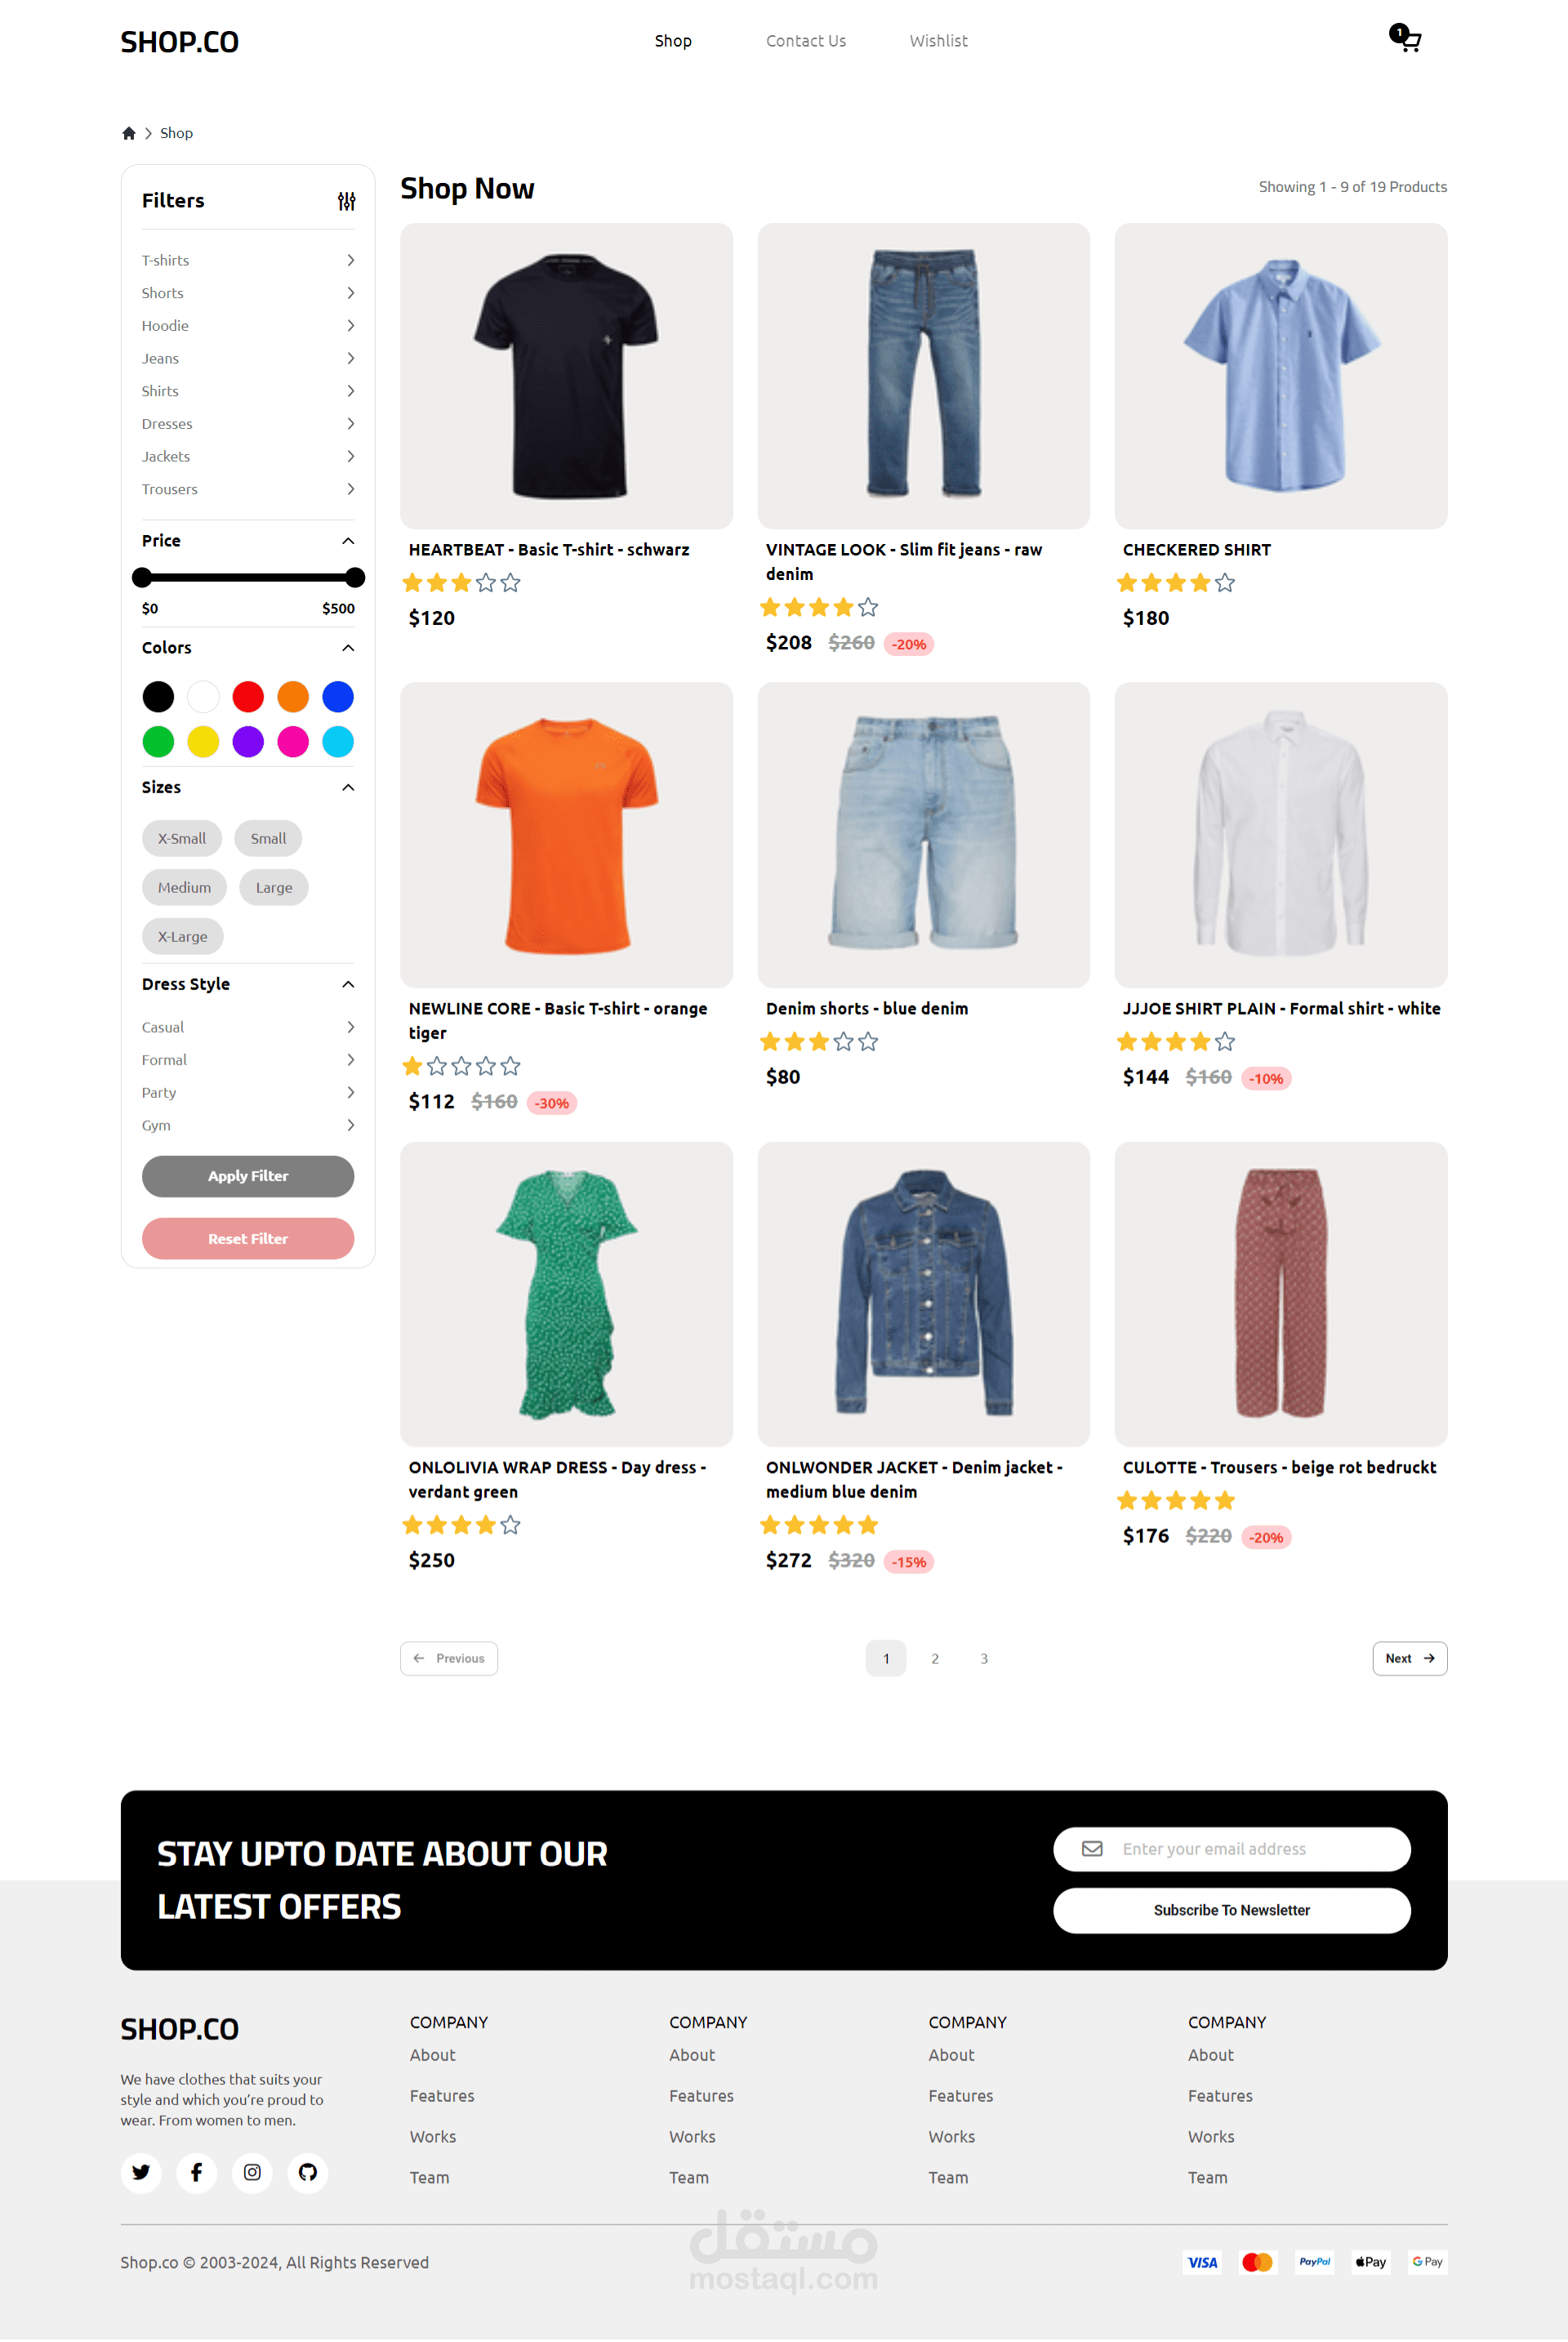Viewport: 1568px width, 2342px height.
Task: Go to Contact Us page
Action: [x=806, y=41]
